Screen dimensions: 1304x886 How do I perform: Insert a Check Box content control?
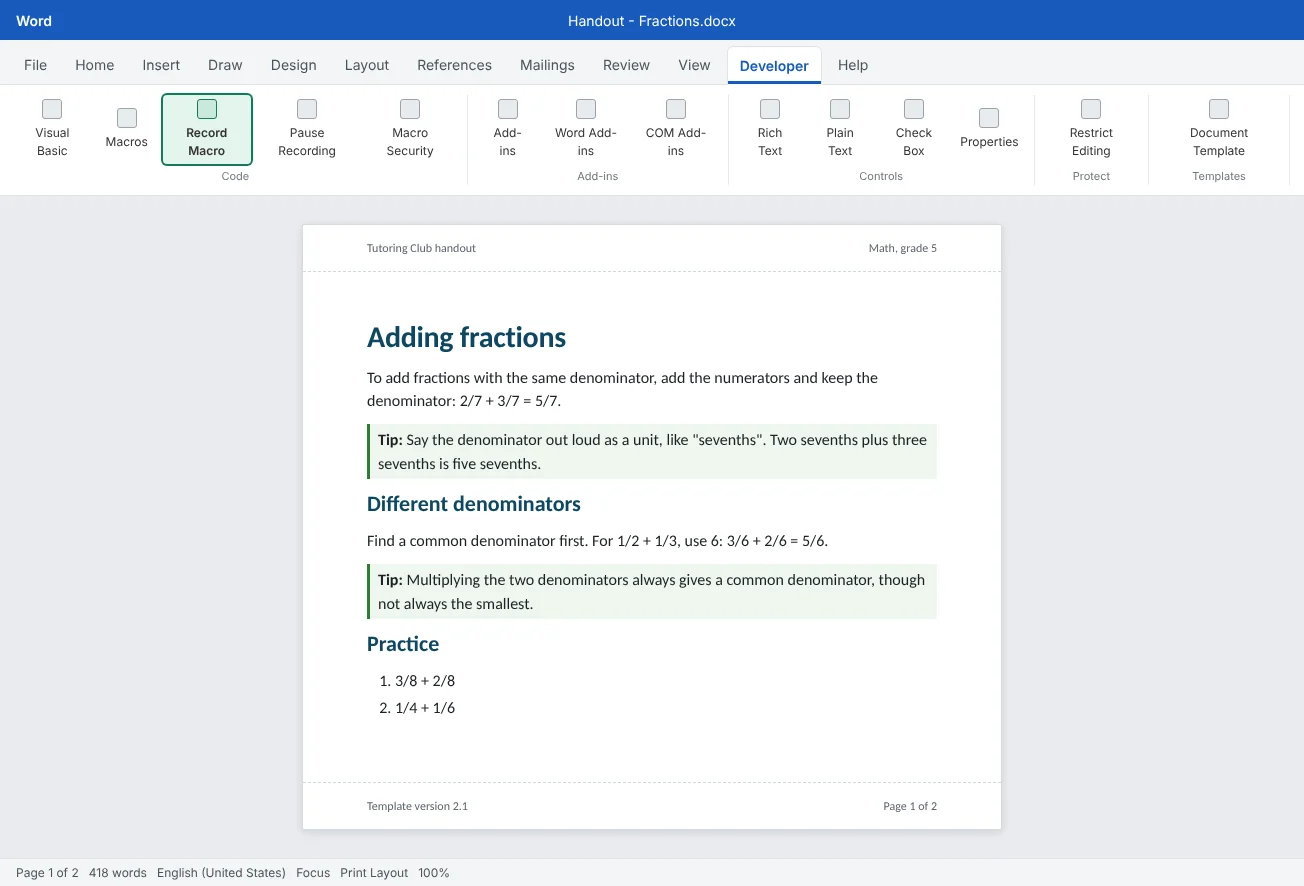[x=914, y=129]
